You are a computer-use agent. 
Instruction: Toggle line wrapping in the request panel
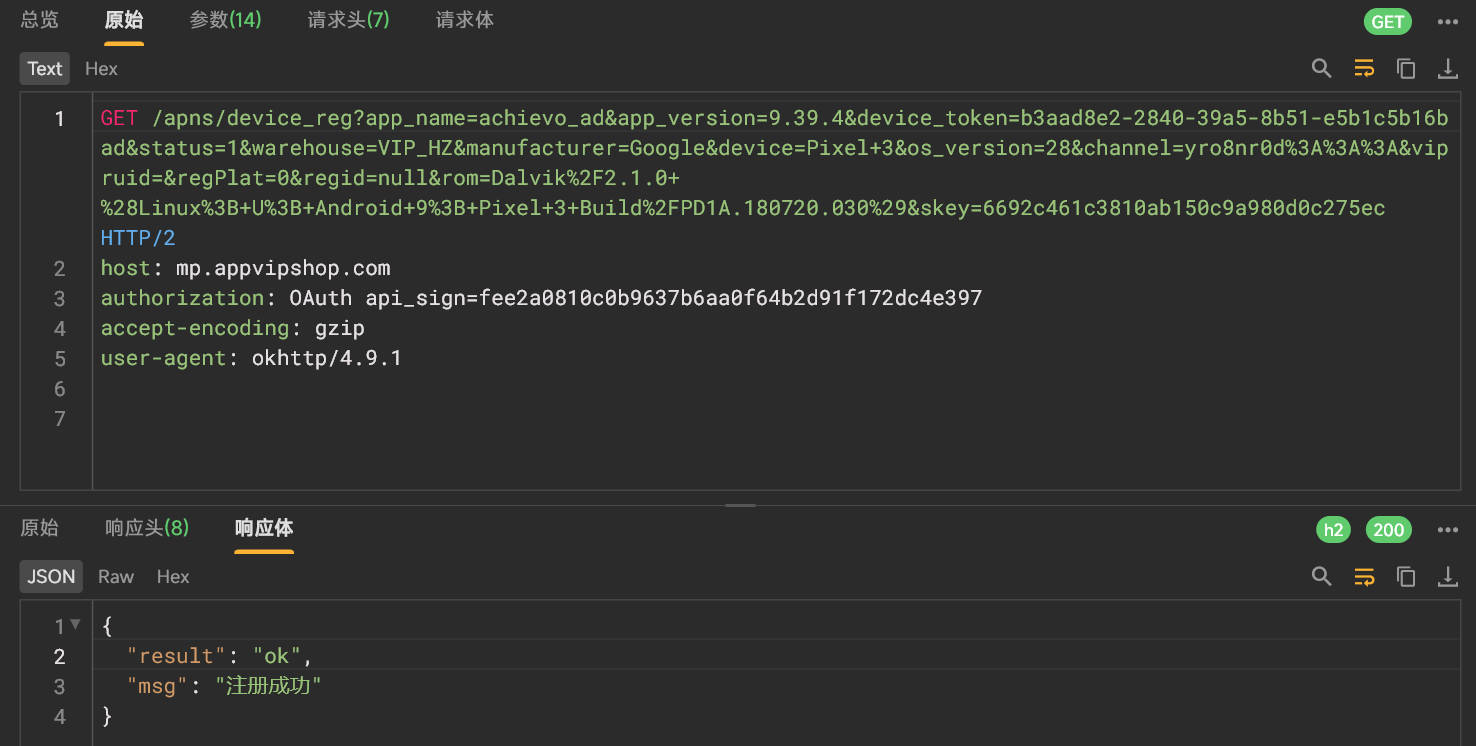1364,68
